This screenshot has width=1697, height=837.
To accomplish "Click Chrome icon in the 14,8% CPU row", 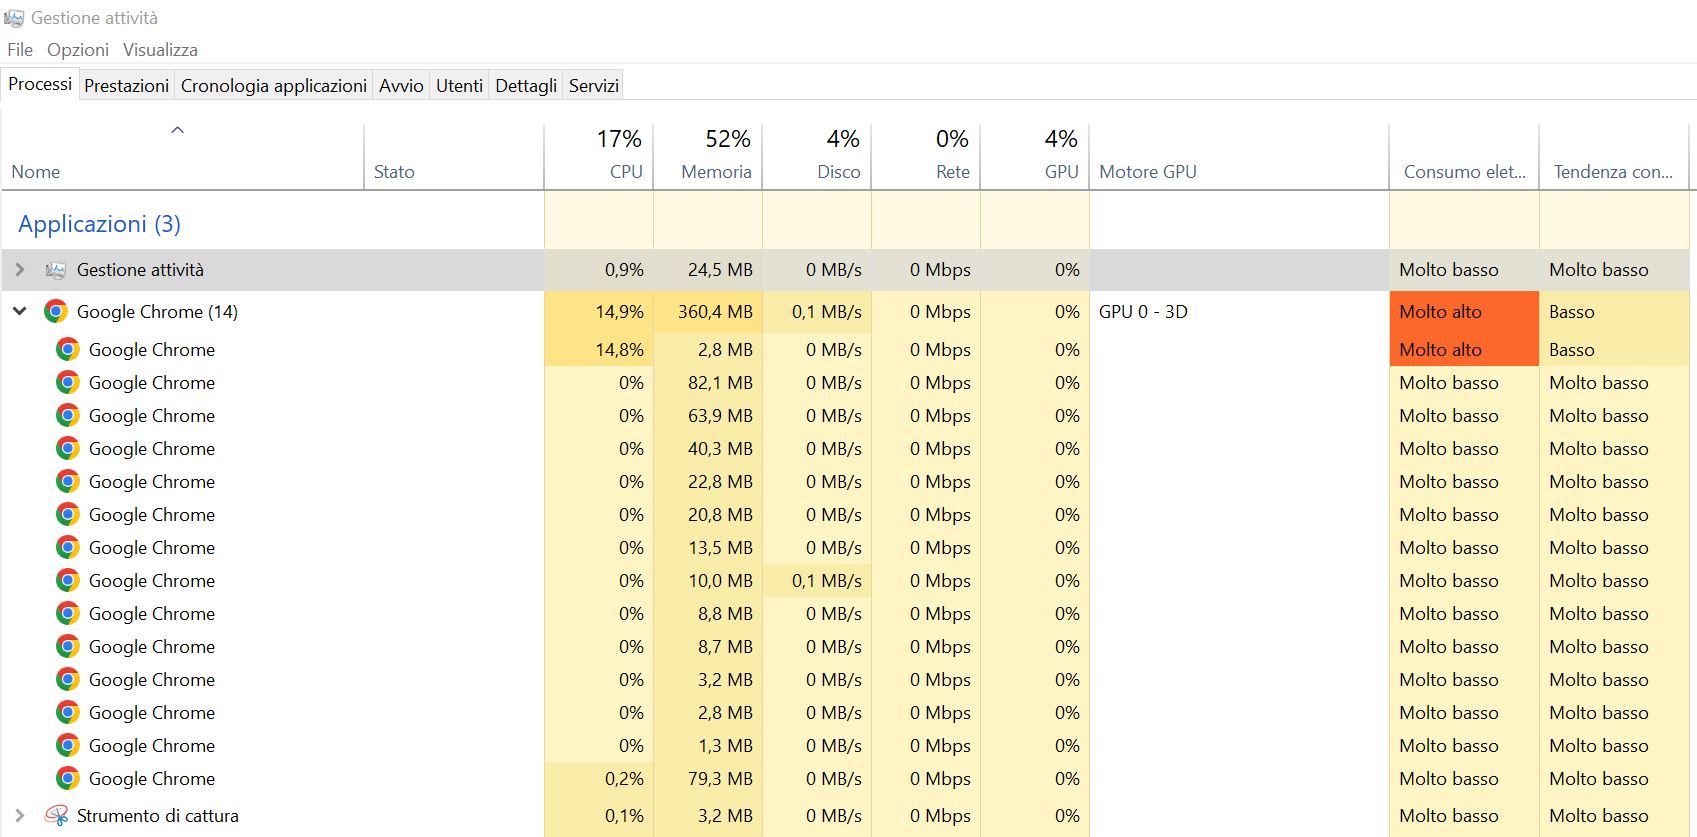I will [68, 349].
